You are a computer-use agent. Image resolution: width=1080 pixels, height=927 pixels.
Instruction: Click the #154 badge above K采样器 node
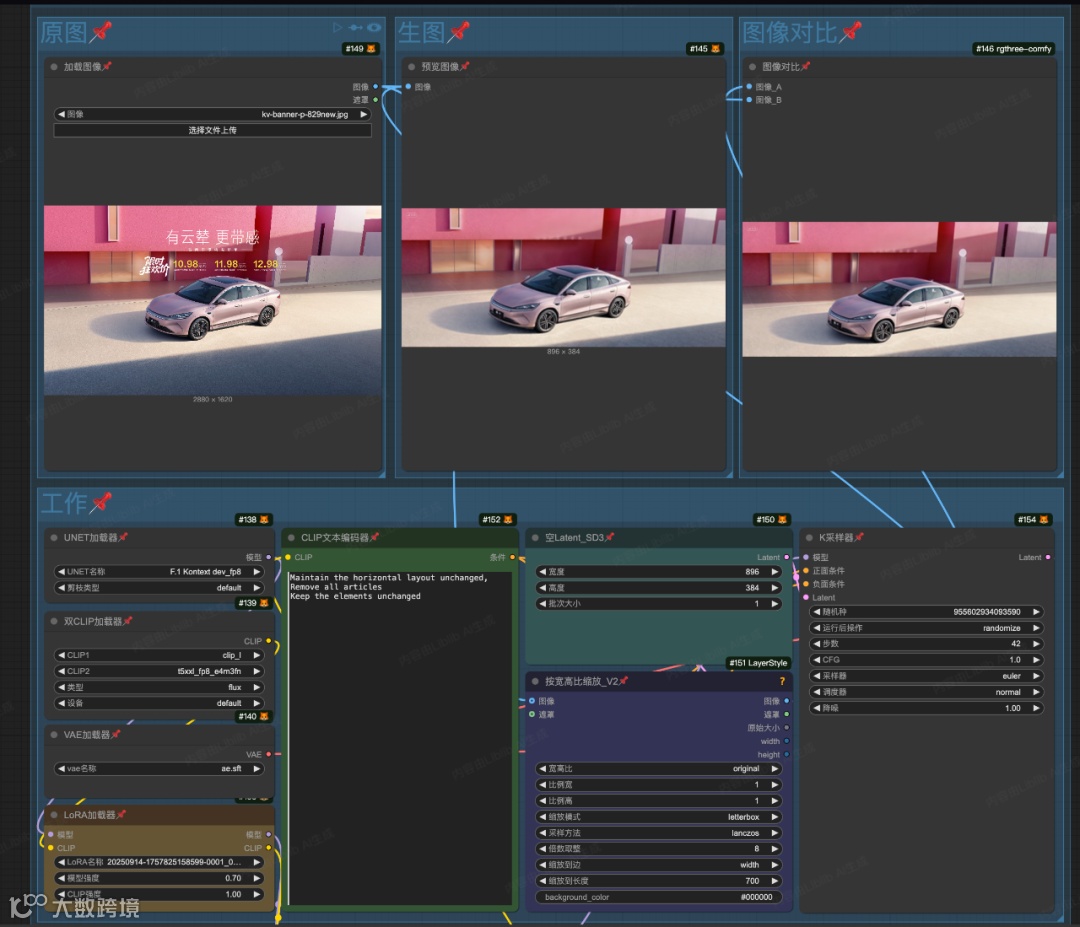point(1034,520)
